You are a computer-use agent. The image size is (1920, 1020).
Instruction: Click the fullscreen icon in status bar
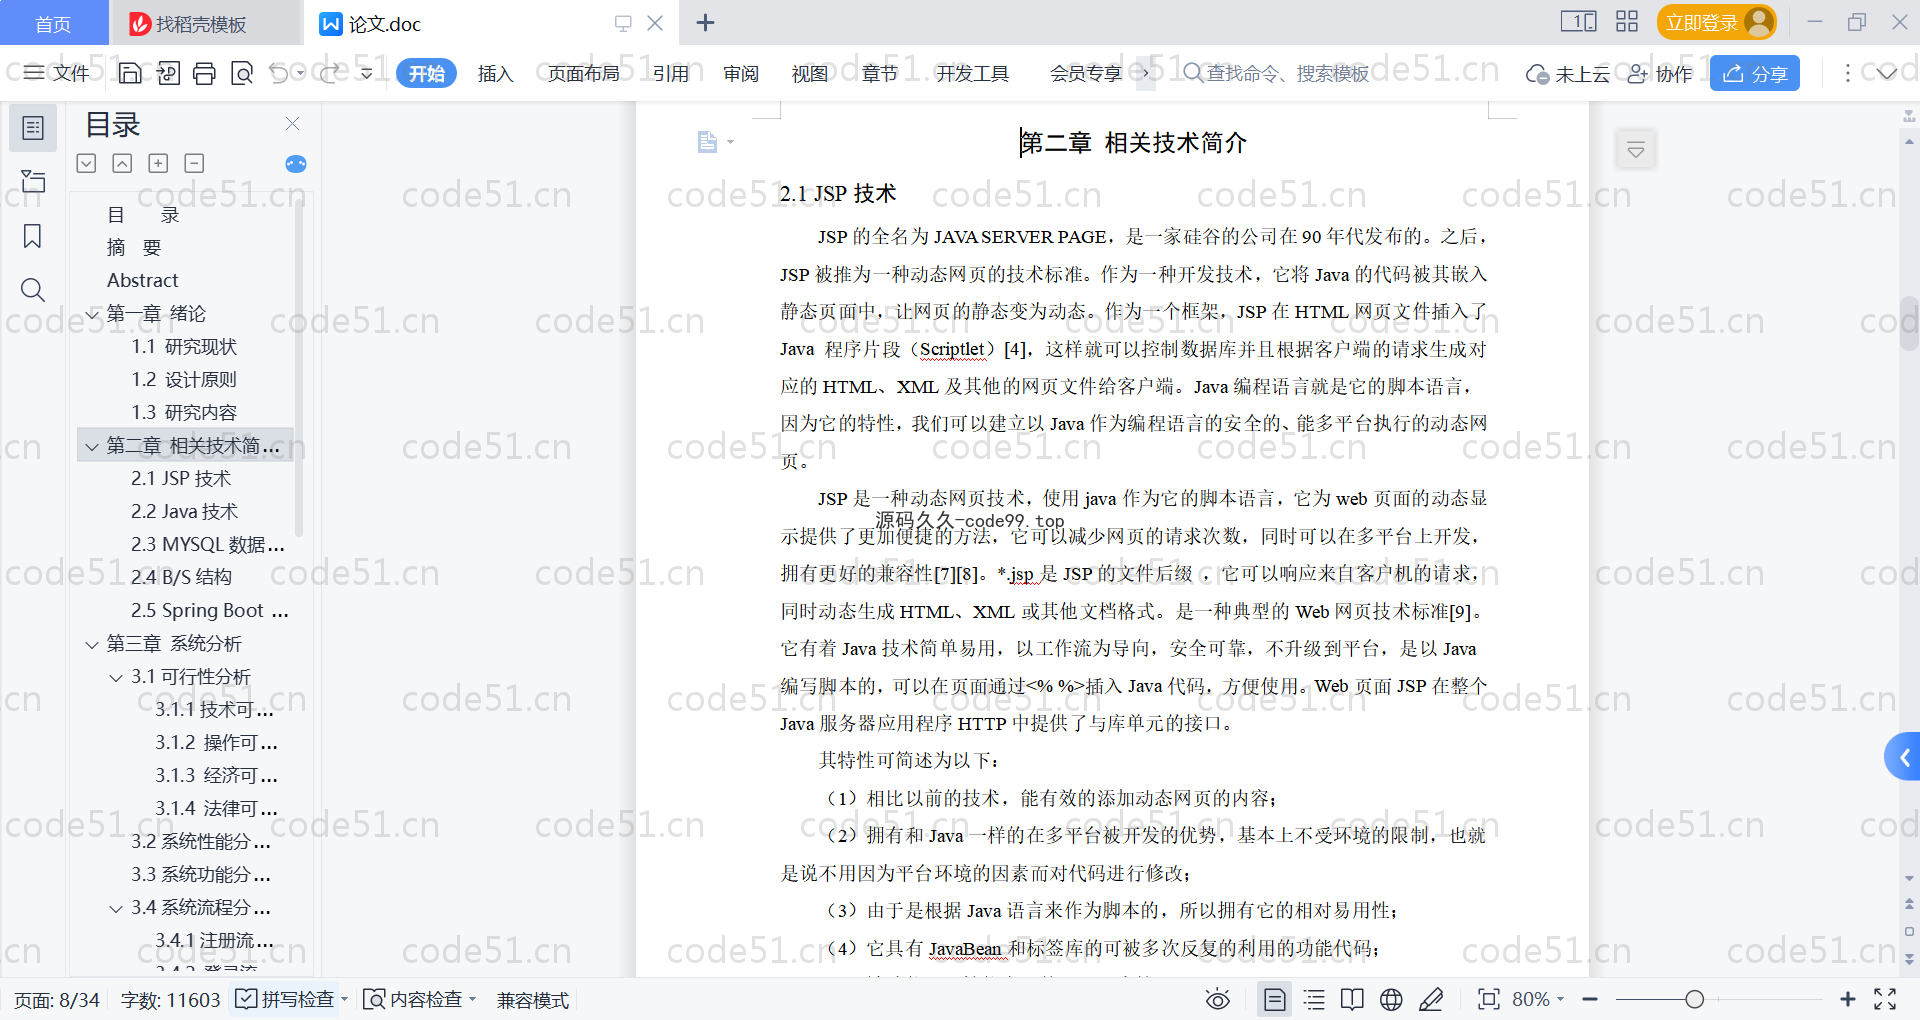[1885, 999]
